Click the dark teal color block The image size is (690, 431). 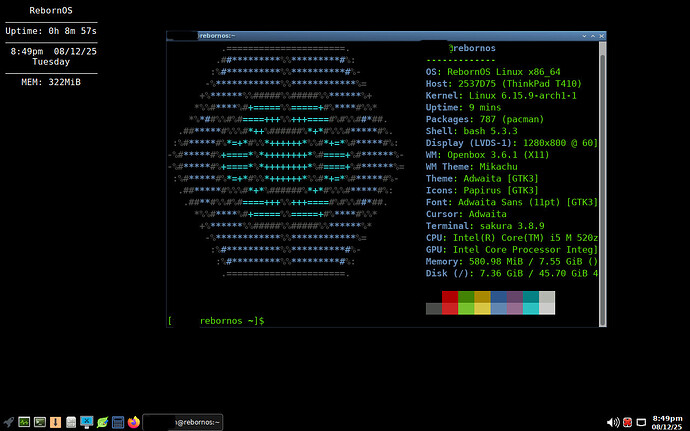point(531,297)
